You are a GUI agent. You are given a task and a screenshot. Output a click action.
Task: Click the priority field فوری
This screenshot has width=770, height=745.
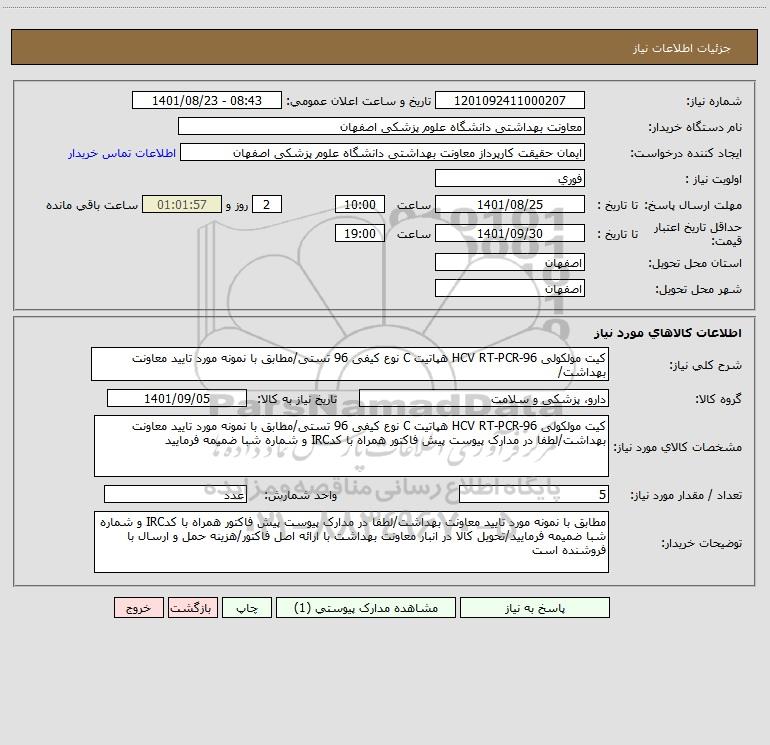pyautogui.click(x=510, y=178)
